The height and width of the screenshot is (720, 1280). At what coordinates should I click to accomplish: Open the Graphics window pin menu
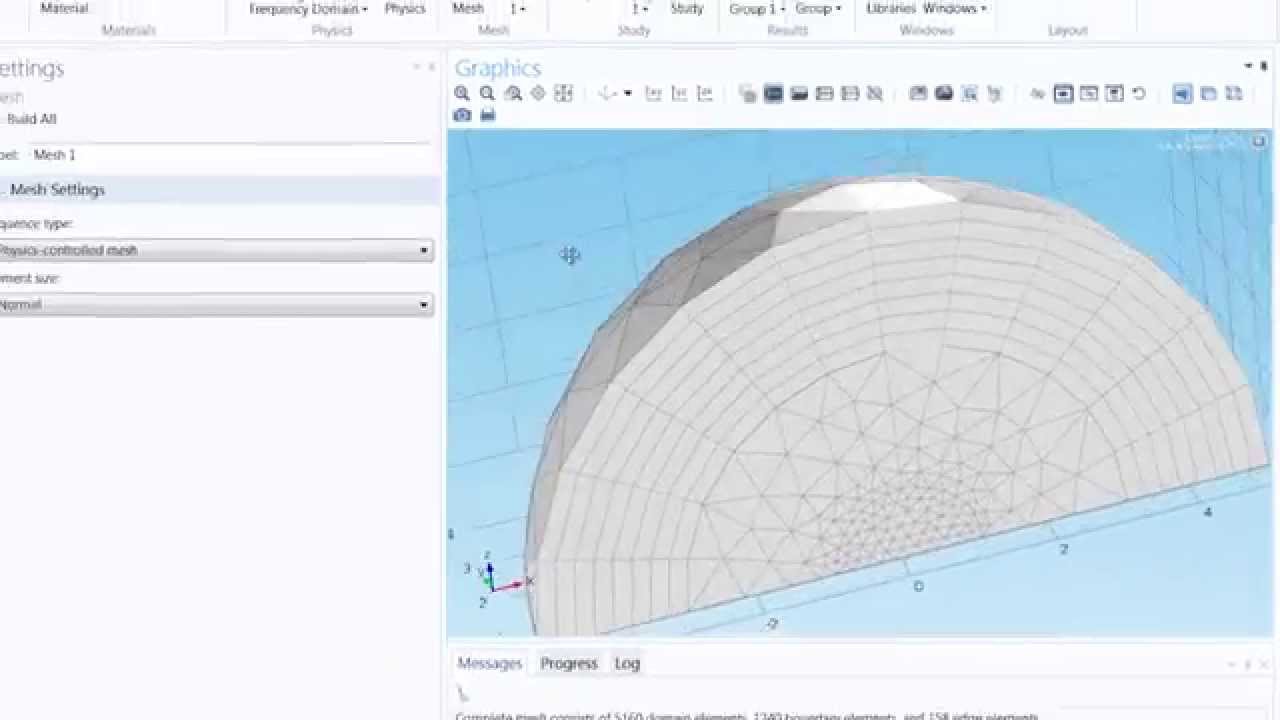point(1248,66)
